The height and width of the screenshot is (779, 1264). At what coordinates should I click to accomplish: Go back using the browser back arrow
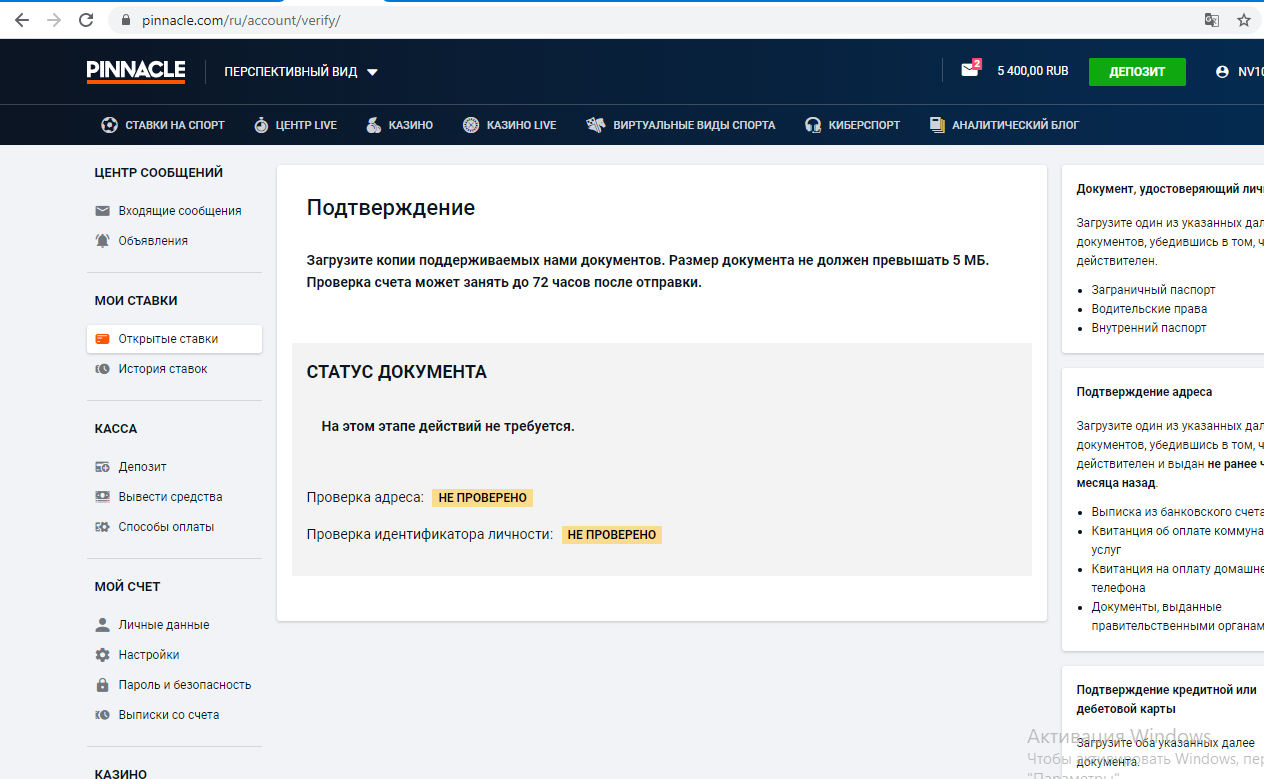(x=22, y=20)
